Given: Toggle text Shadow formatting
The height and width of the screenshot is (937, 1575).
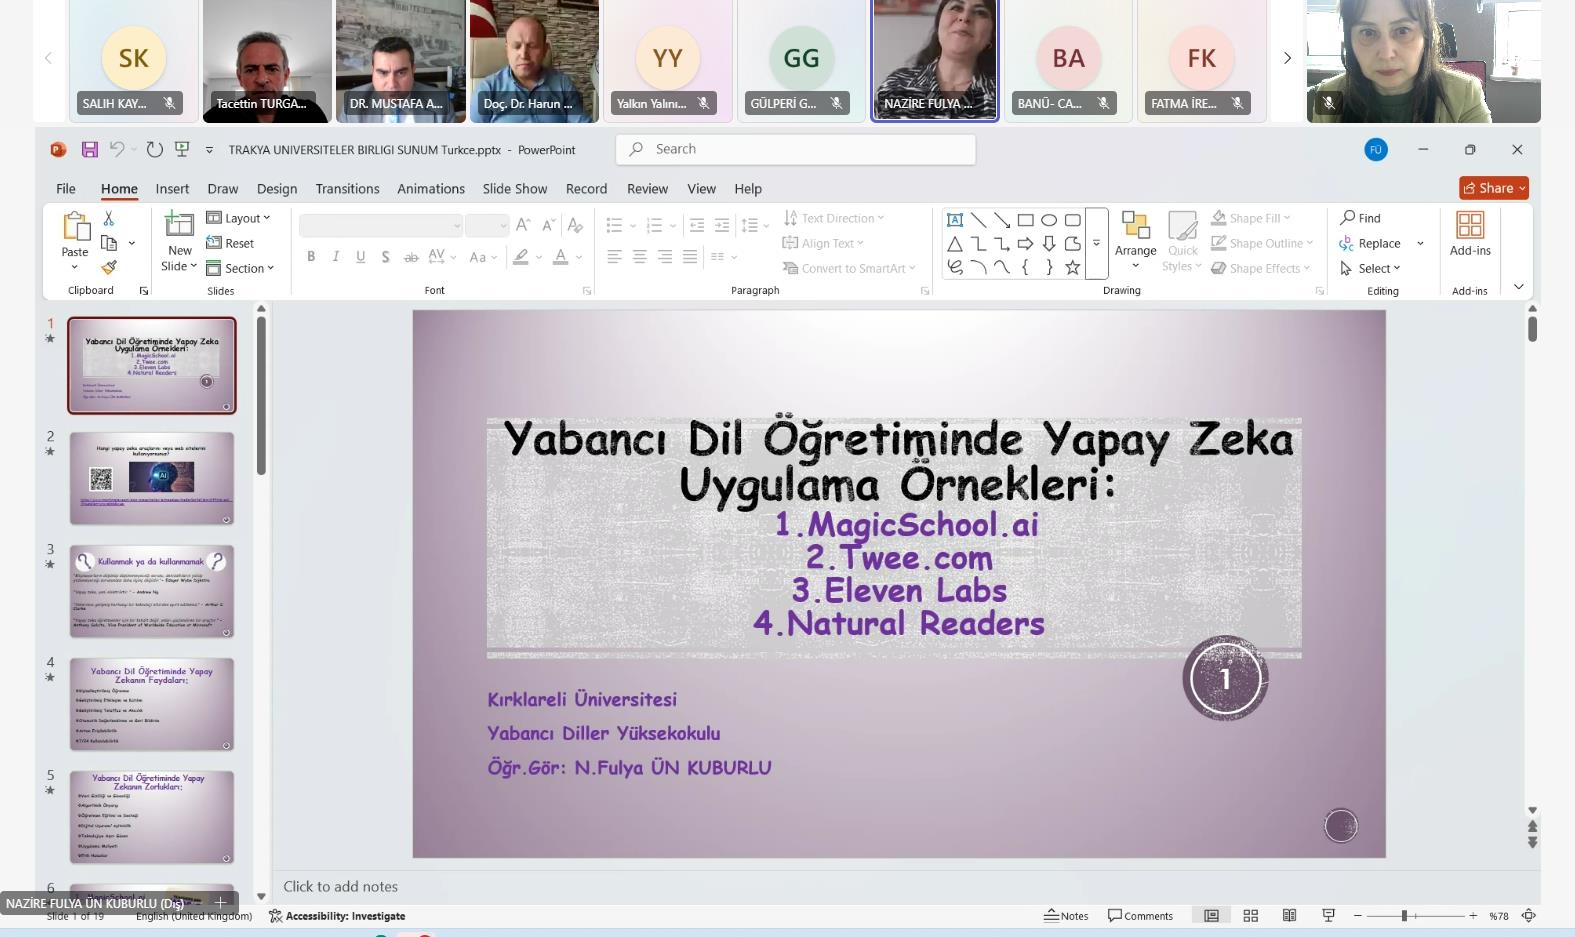Looking at the screenshot, I should click(385, 257).
